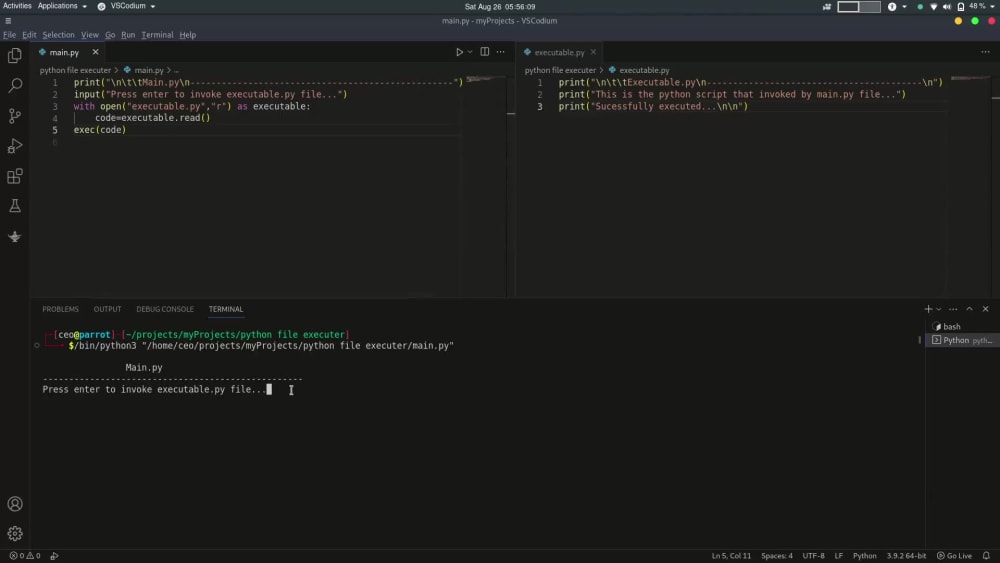Open the Terminal menu
This screenshot has height=563, width=1000.
pyautogui.click(x=158, y=34)
